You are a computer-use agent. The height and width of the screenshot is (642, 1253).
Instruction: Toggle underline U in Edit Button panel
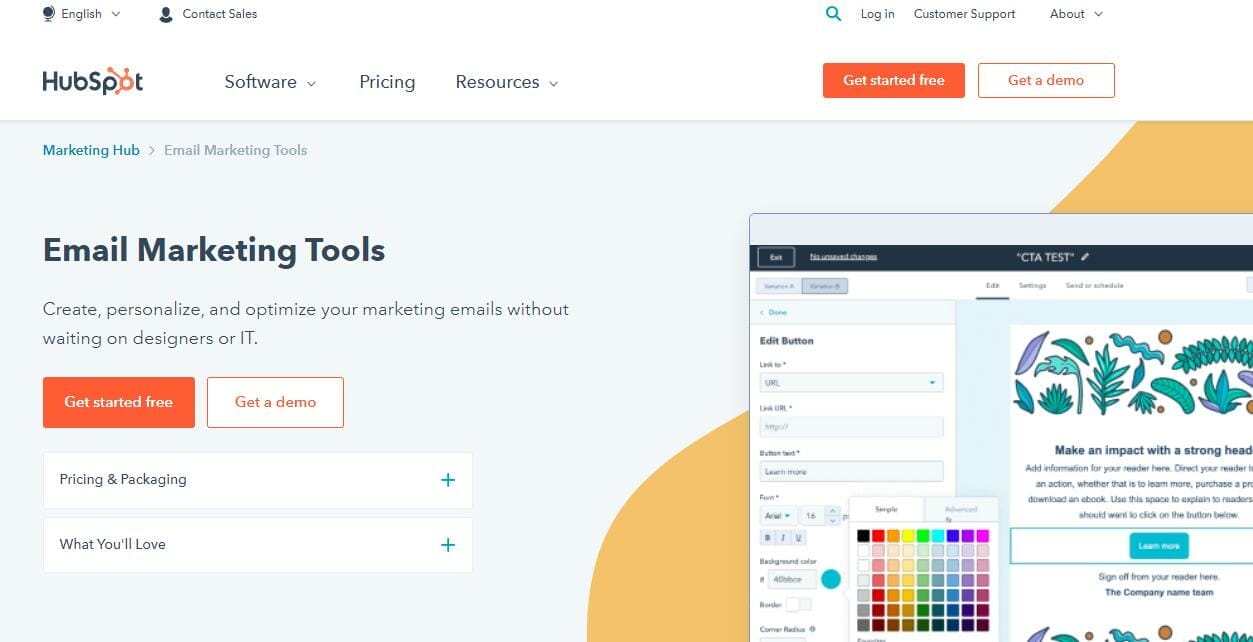[798, 538]
